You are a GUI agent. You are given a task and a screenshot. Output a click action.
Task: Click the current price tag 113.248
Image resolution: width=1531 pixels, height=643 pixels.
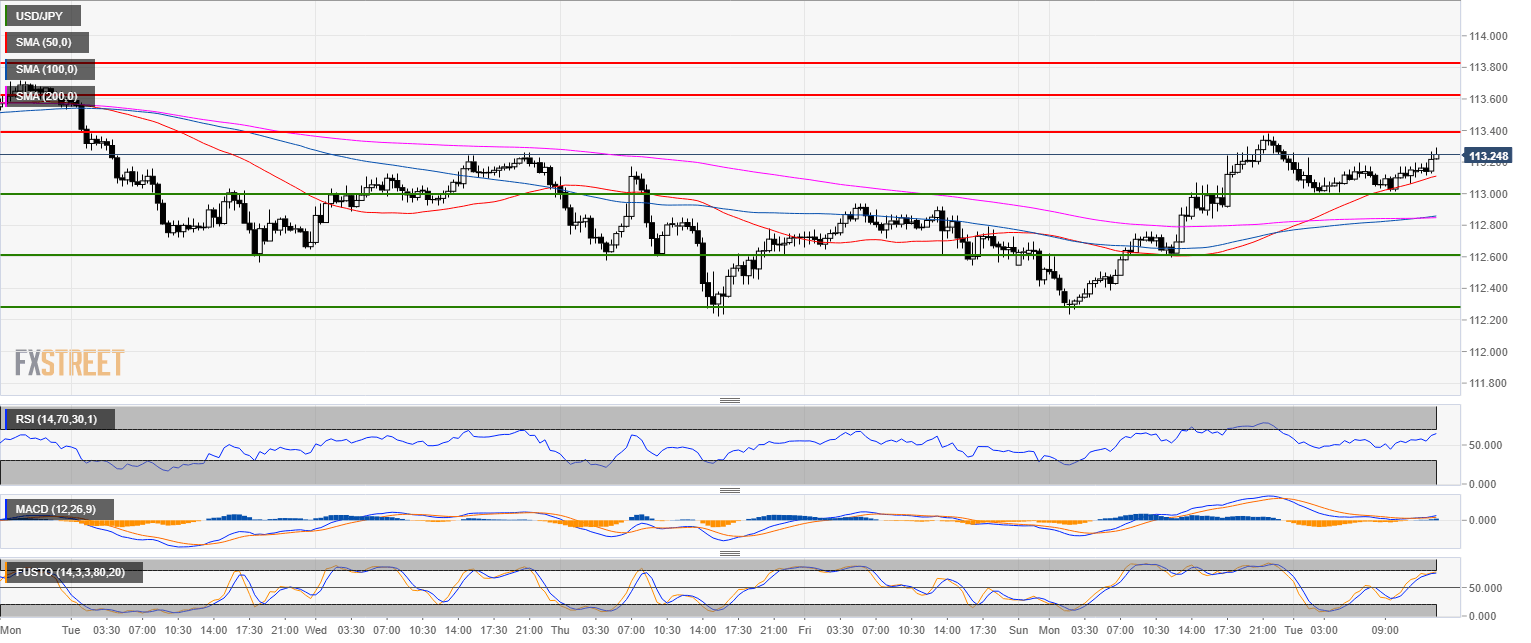click(x=1487, y=156)
